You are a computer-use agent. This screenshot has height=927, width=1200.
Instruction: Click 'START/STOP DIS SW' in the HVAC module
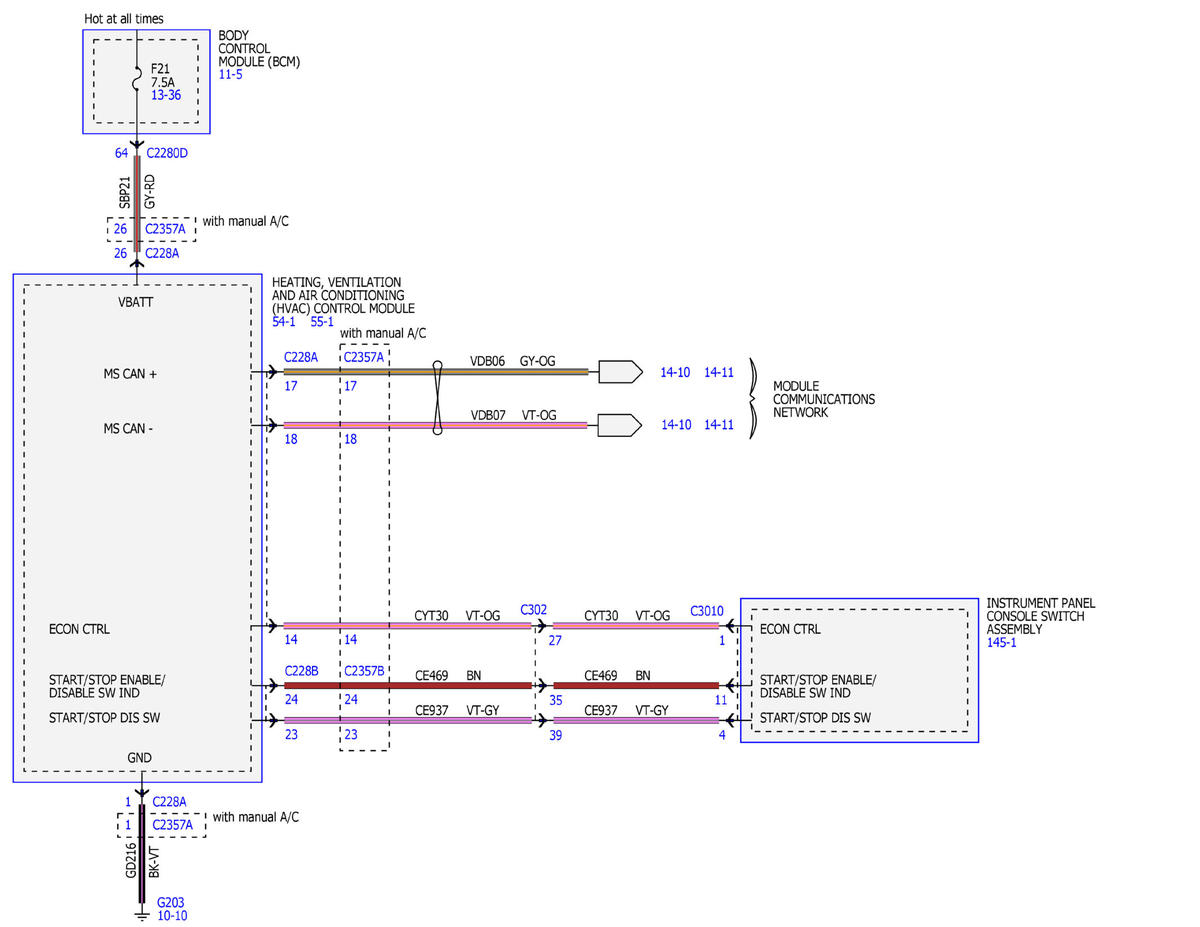[x=104, y=718]
